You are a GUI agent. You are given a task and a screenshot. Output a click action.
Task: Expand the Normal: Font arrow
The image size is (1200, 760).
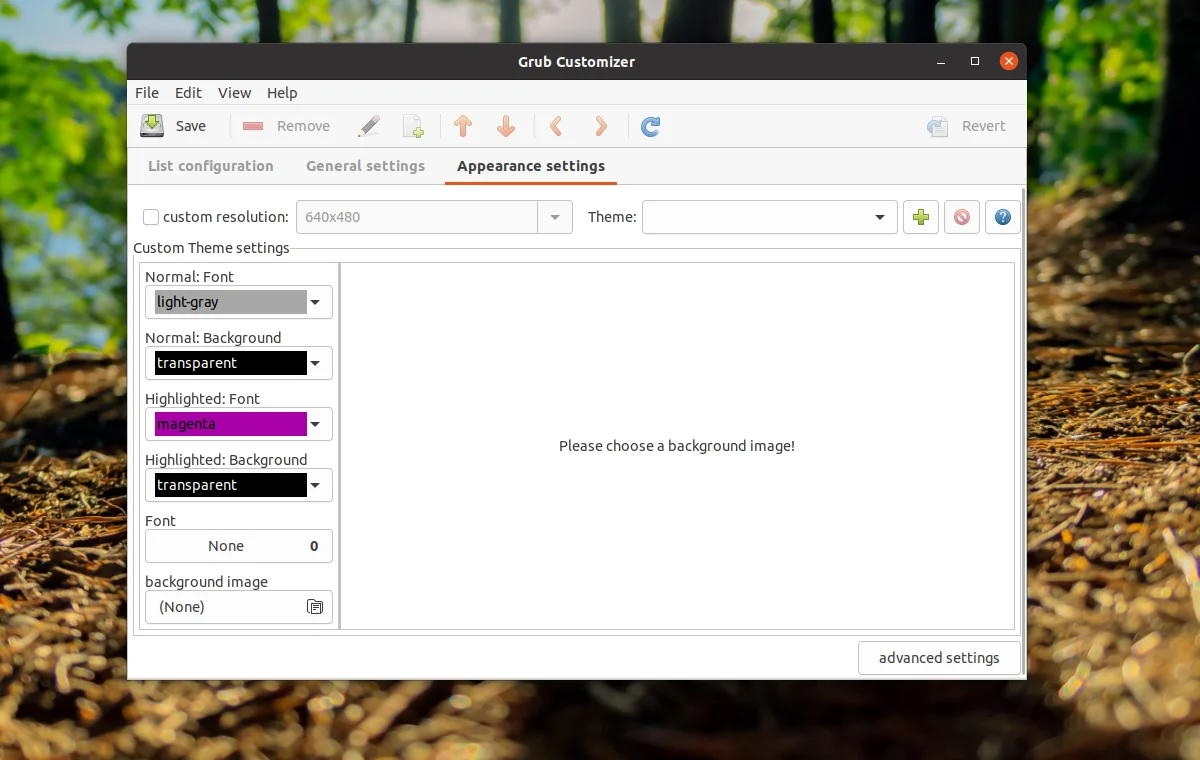pos(316,302)
